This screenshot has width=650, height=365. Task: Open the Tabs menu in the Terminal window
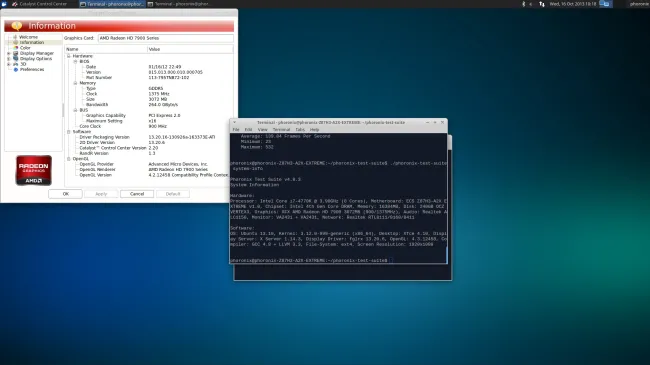click(x=300, y=130)
